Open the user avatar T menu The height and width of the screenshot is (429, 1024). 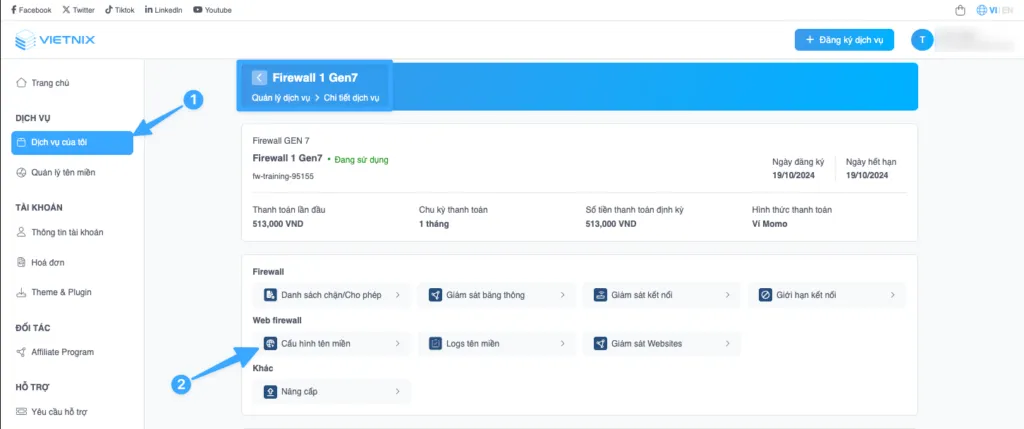[x=922, y=40]
